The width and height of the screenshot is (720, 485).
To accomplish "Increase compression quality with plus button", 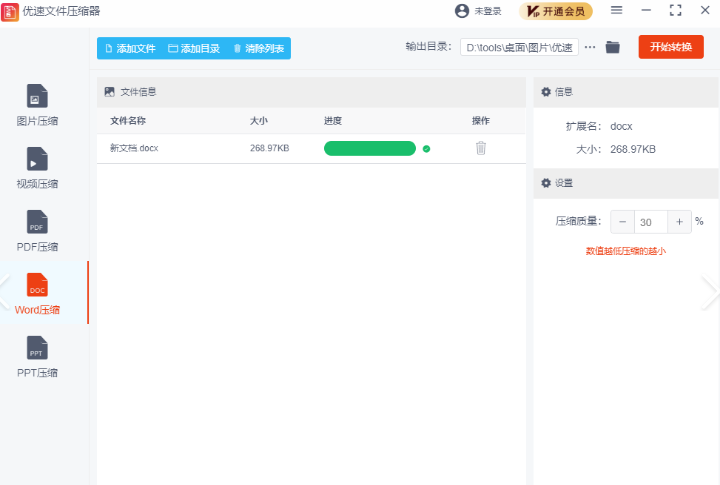I will [680, 222].
